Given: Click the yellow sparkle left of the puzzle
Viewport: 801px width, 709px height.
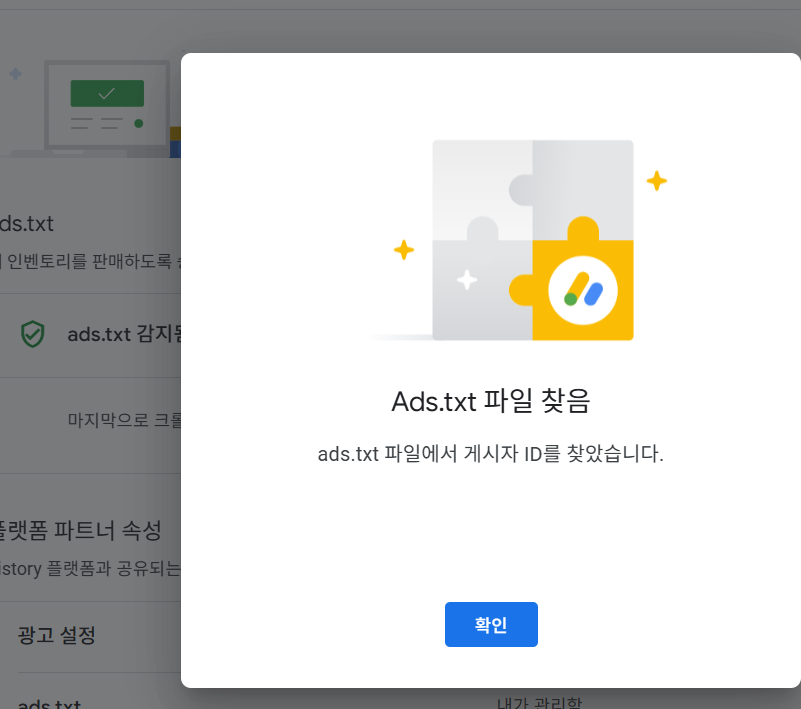Looking at the screenshot, I should click(403, 251).
